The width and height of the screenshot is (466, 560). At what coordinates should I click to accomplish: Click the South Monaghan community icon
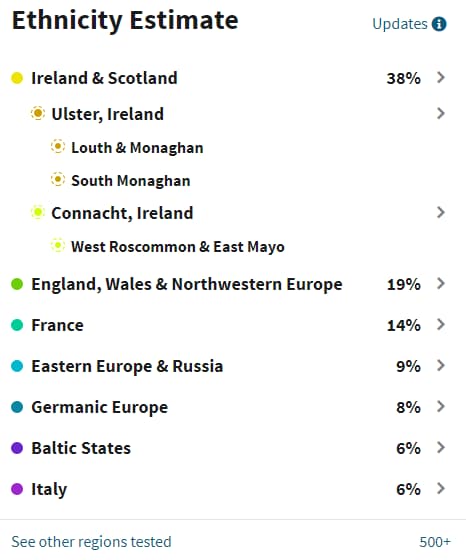click(57, 180)
